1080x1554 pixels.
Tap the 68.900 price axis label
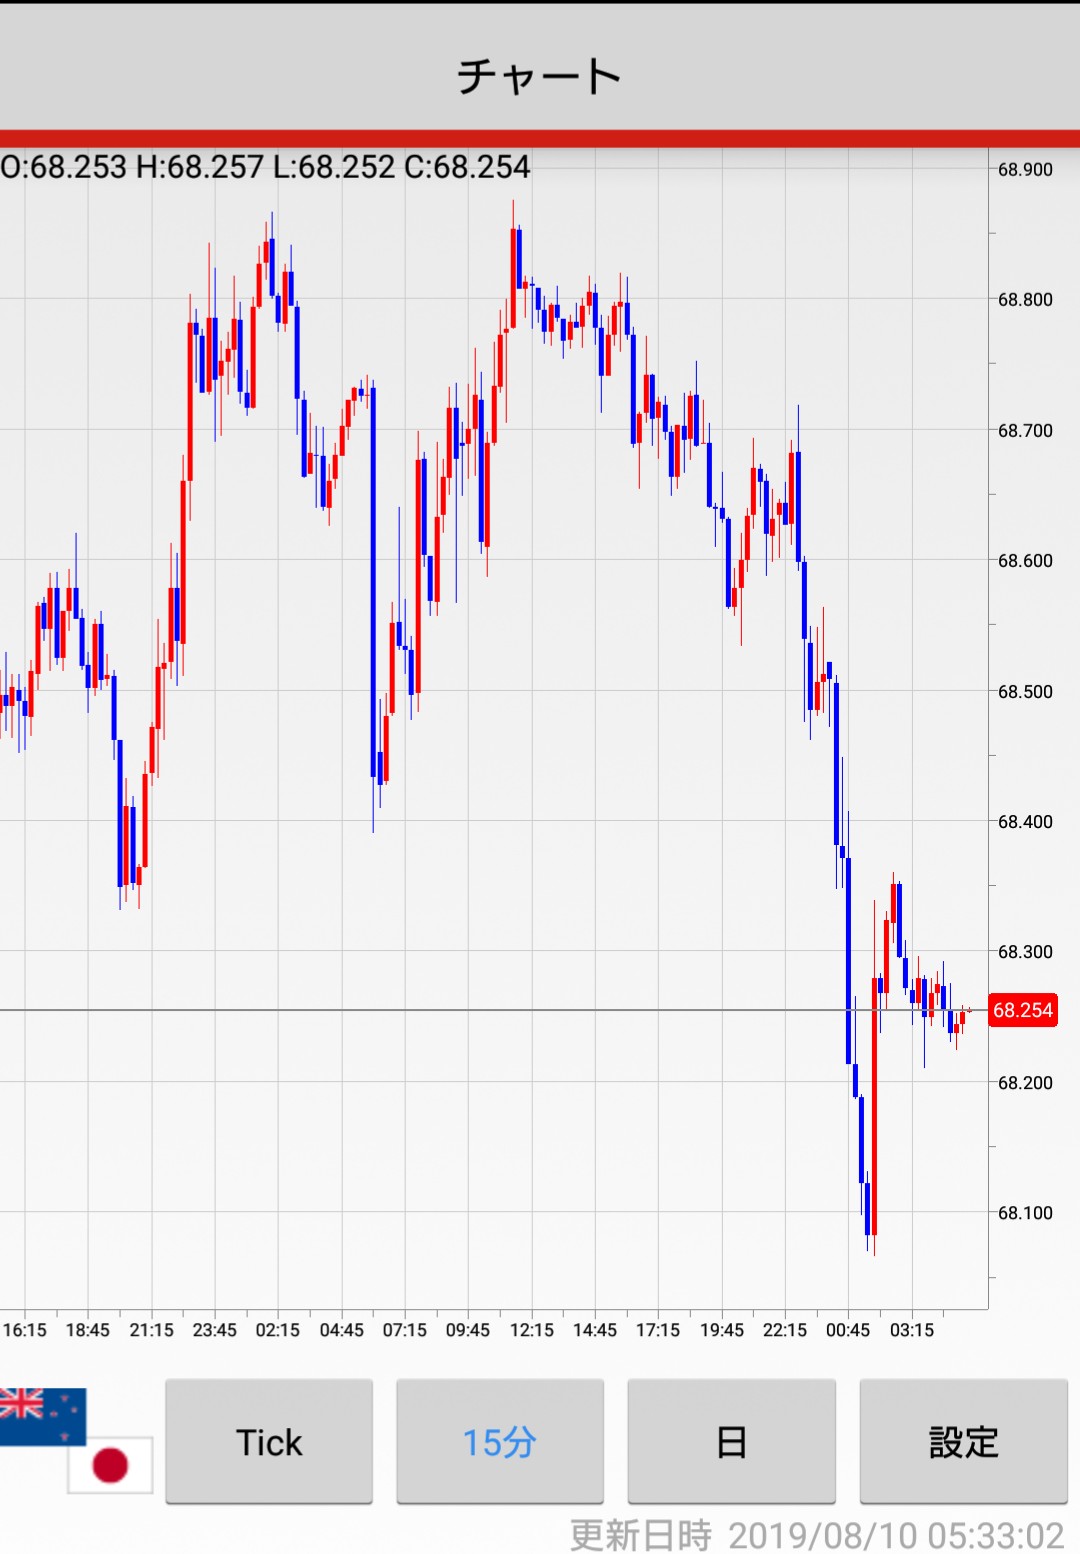pos(1025,169)
